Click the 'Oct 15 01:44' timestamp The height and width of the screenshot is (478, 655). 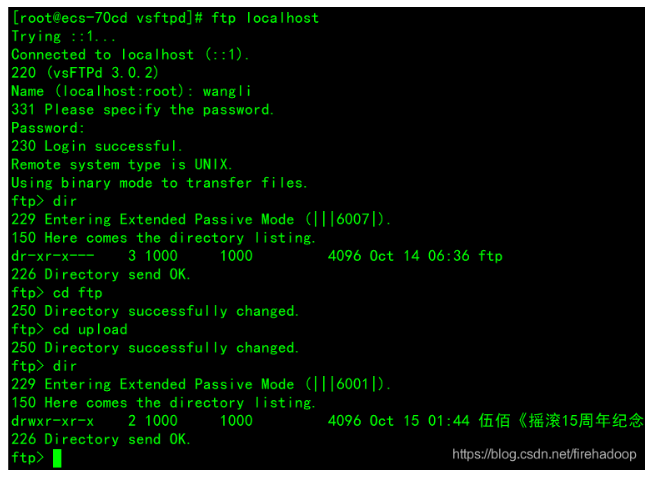[x=419, y=421]
